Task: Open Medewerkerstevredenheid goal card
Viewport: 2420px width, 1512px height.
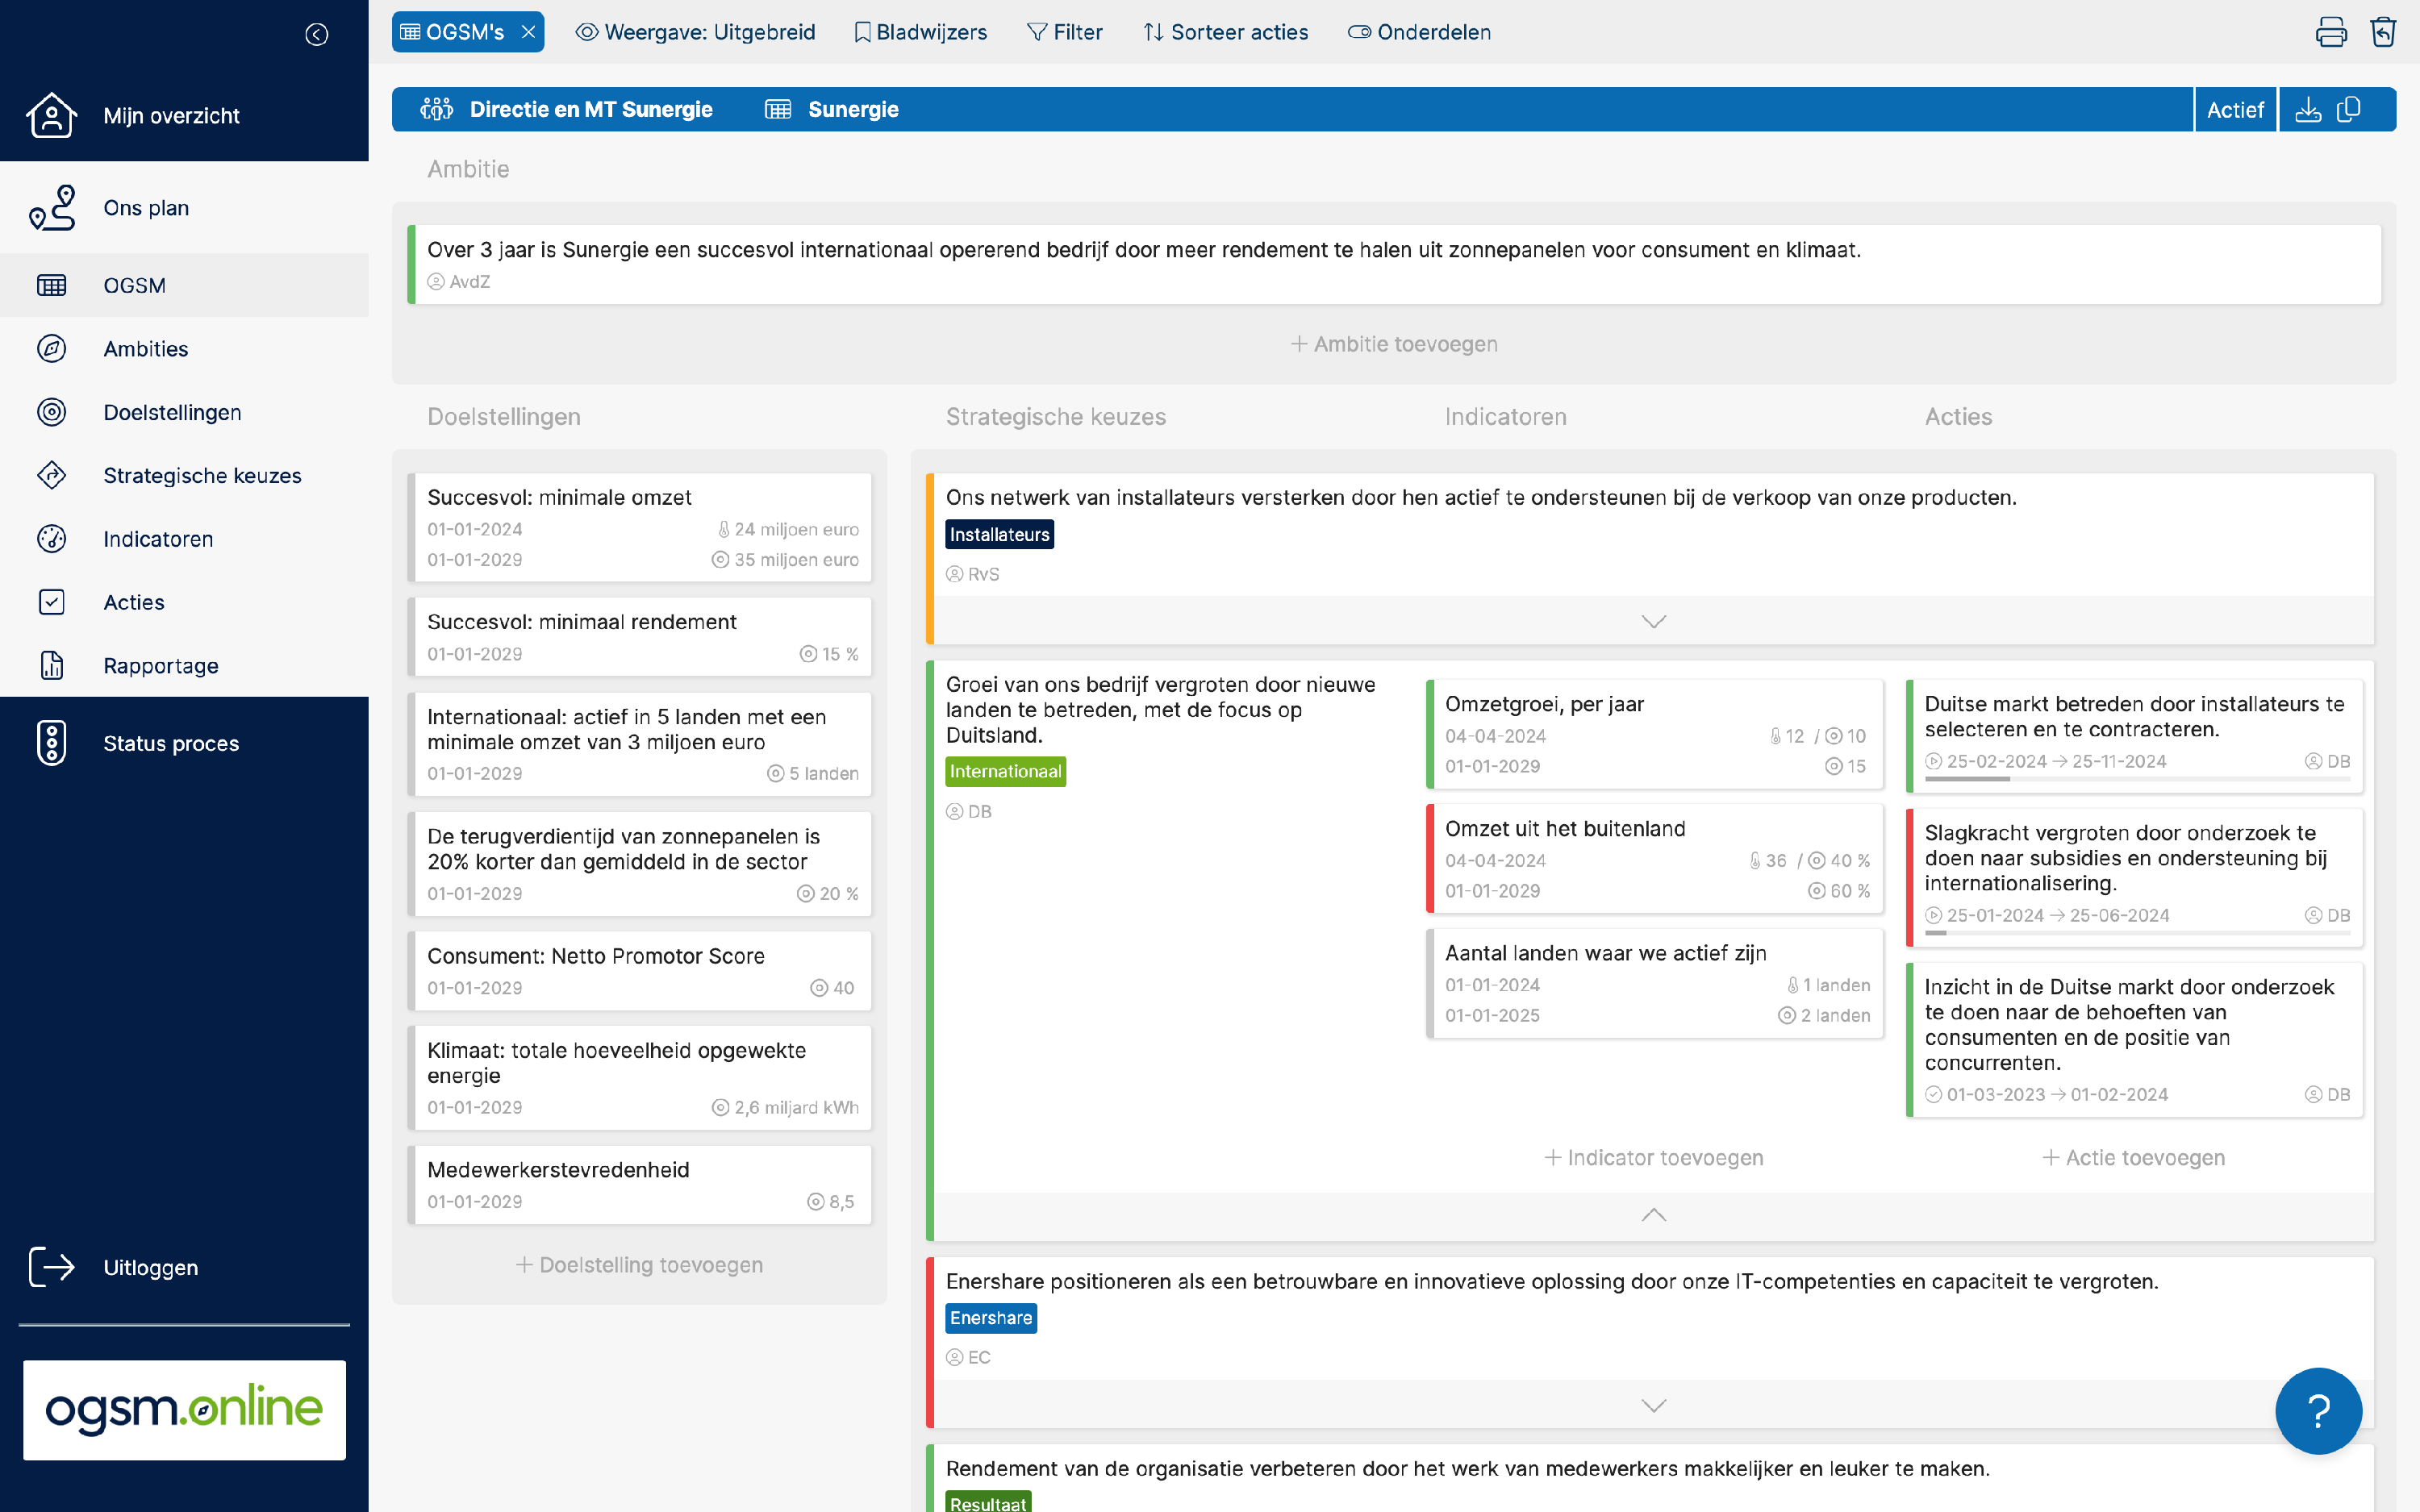Action: pos(639,1184)
